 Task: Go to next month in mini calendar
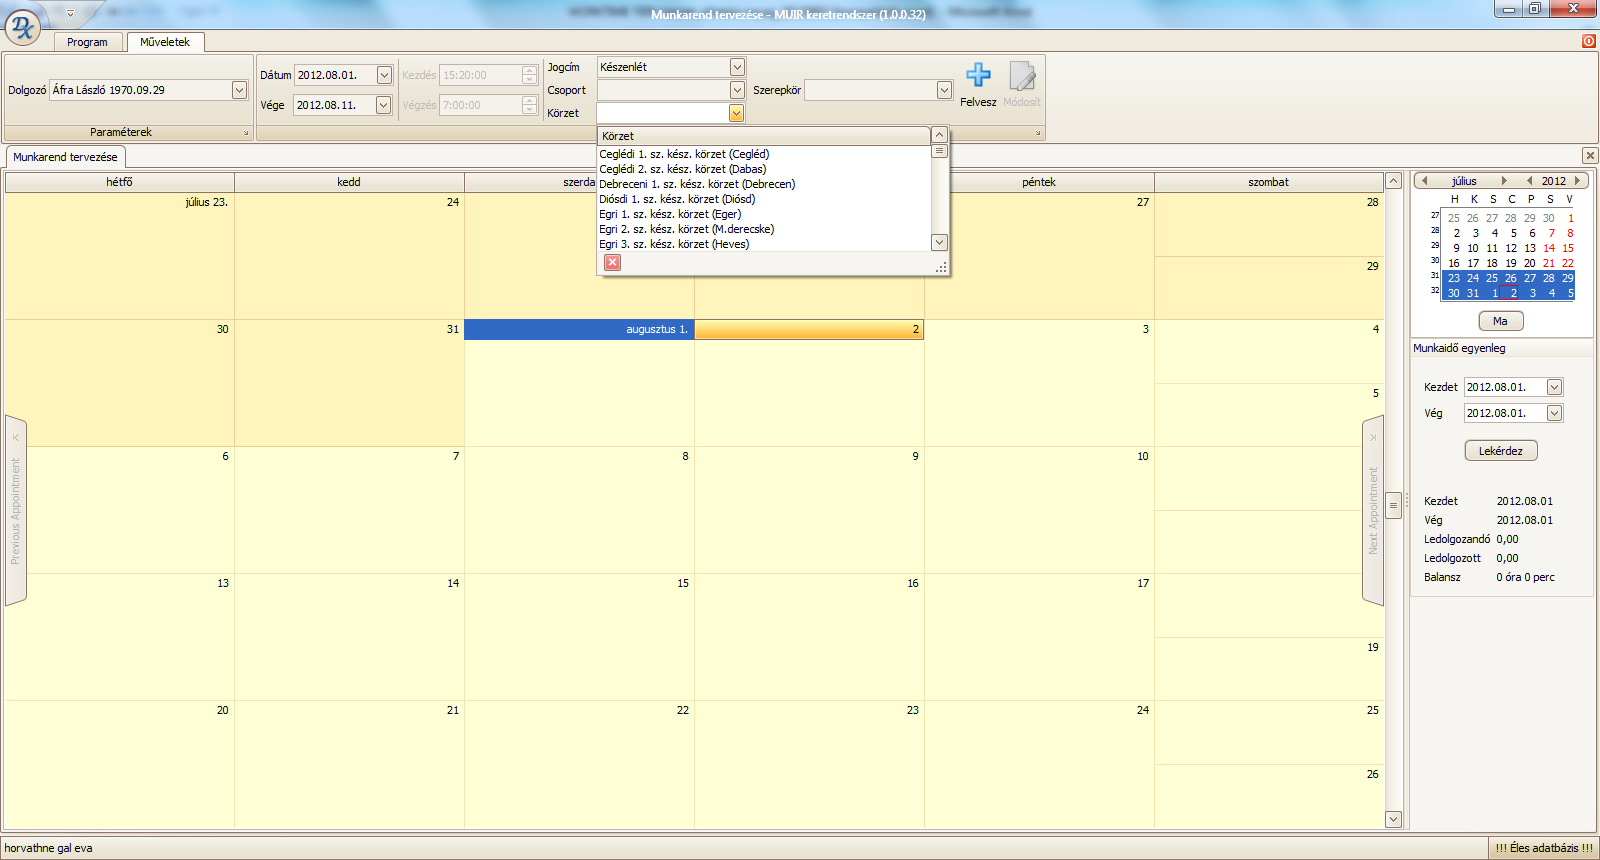(1504, 181)
